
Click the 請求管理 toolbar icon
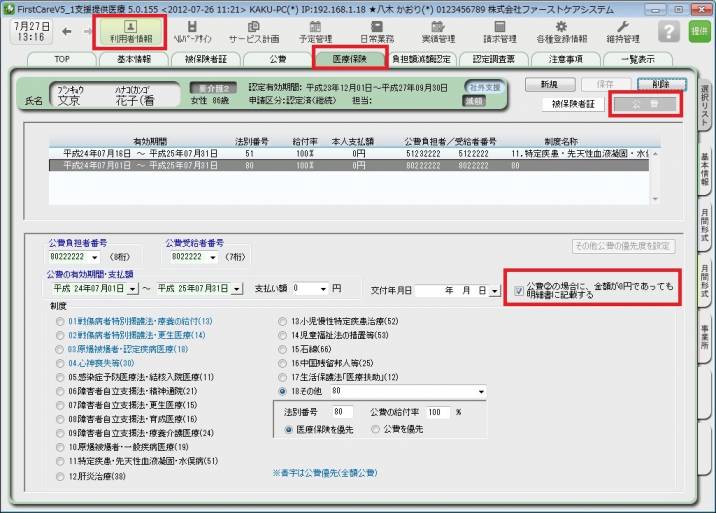[499, 31]
